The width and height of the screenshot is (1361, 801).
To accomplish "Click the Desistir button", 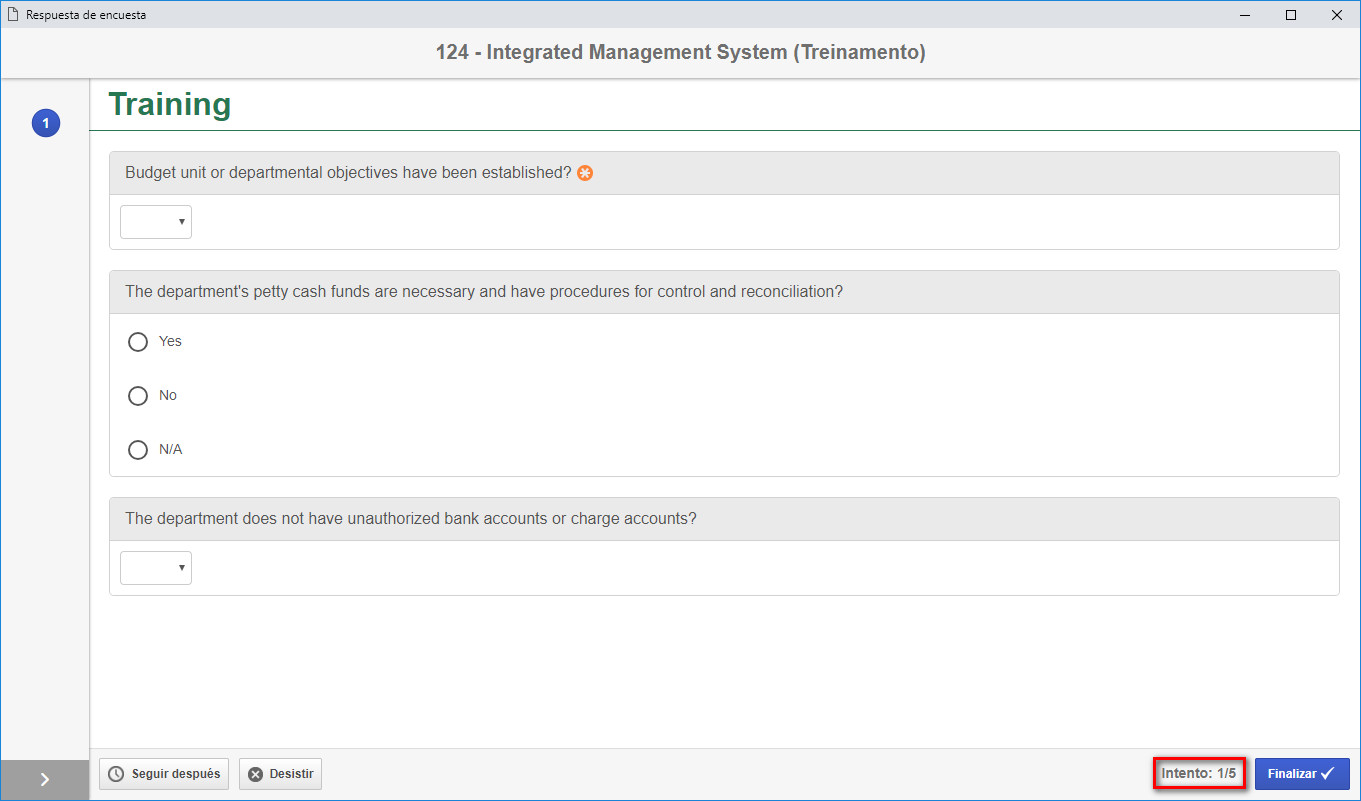I will point(280,774).
